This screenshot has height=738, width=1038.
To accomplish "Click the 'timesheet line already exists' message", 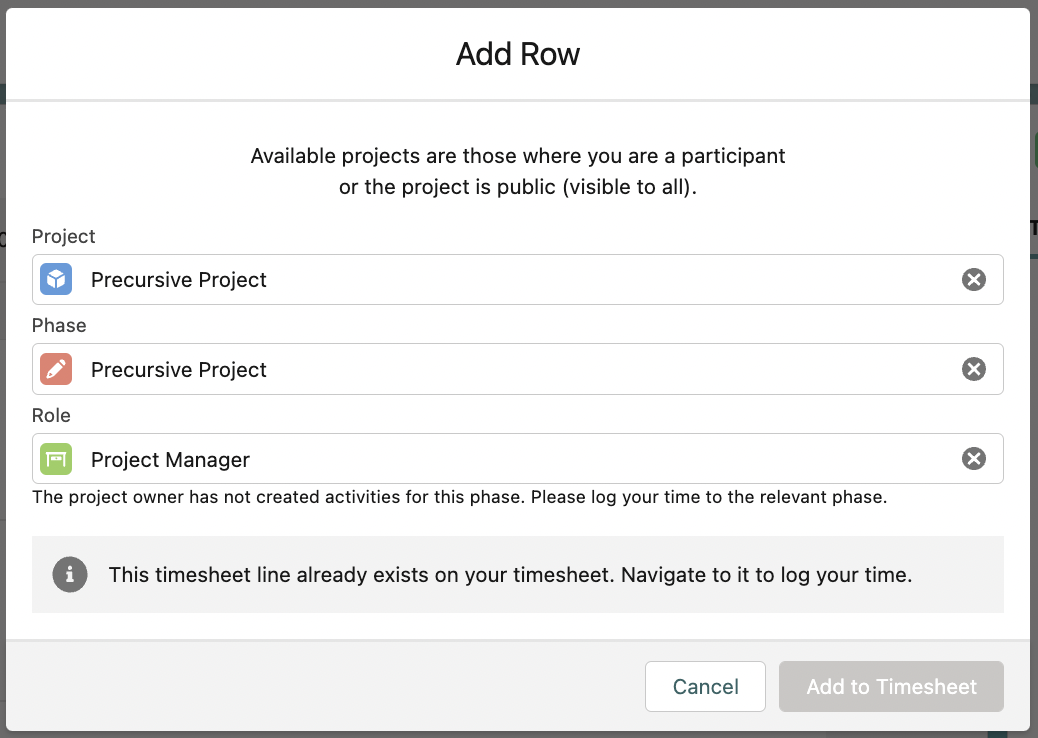I will pos(510,575).
